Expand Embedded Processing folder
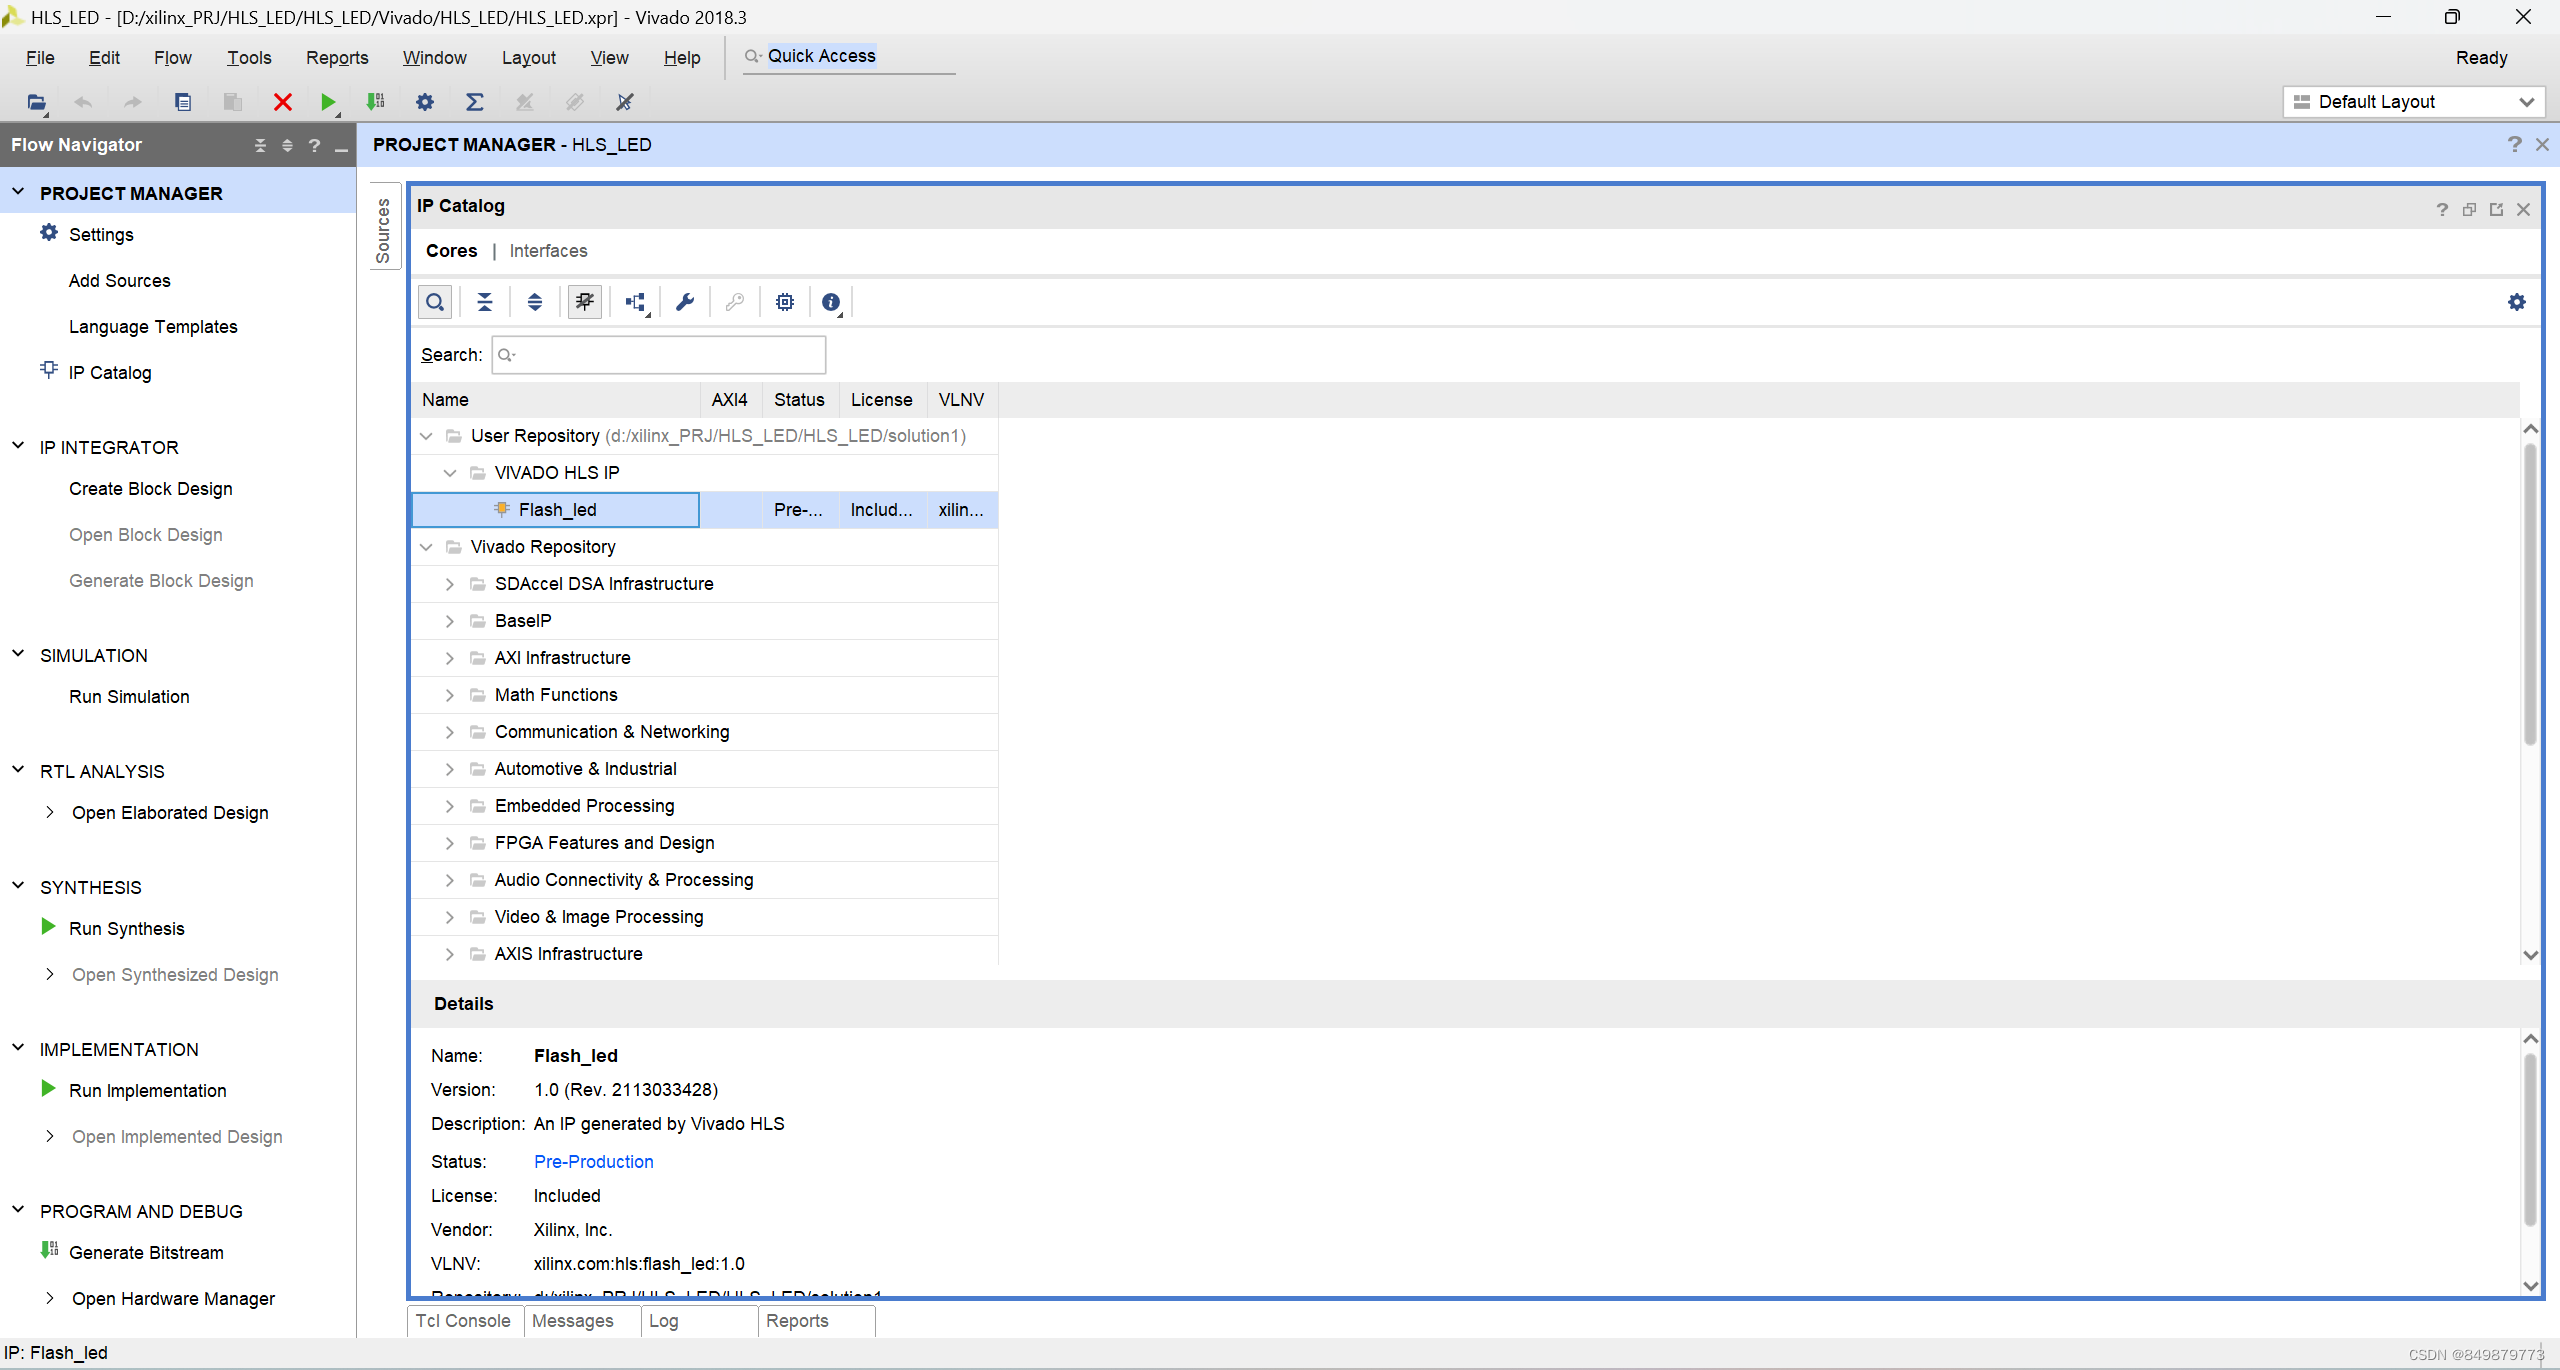 [450, 806]
